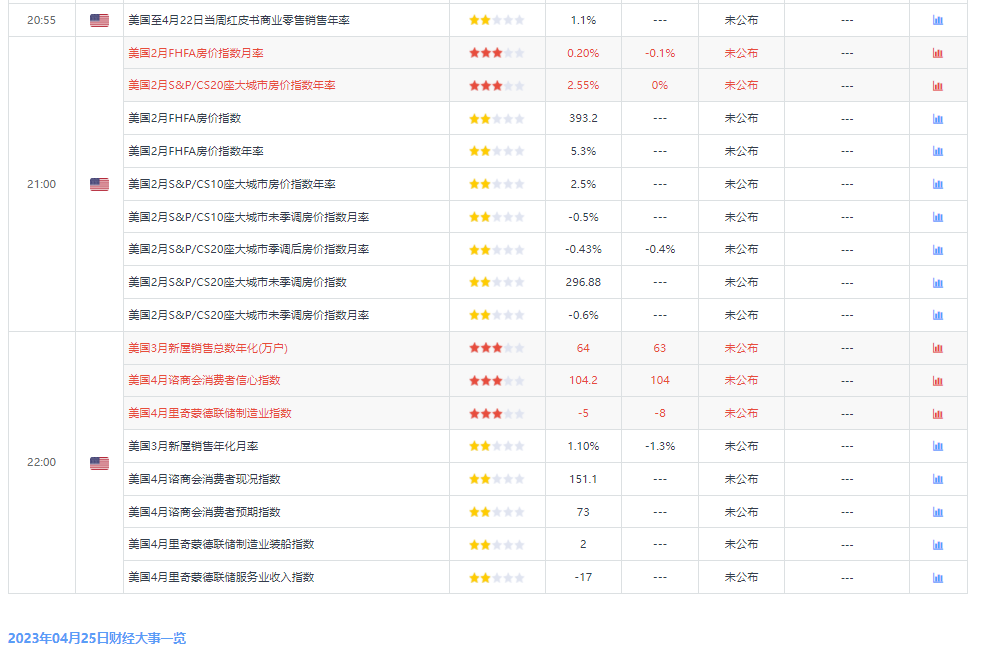Click star rating of 美国4月里奇蒙德联储服务业收入指数
This screenshot has height=648, width=1007.
coord(496,577)
